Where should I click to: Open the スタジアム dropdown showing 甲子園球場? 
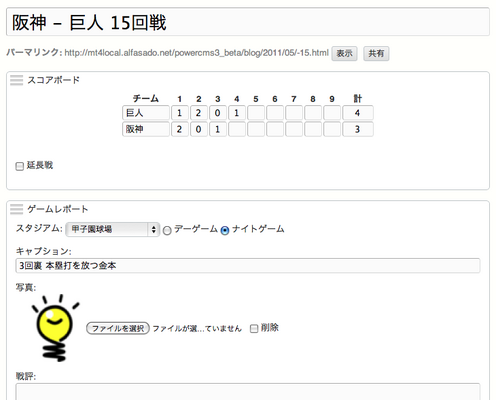pos(113,229)
